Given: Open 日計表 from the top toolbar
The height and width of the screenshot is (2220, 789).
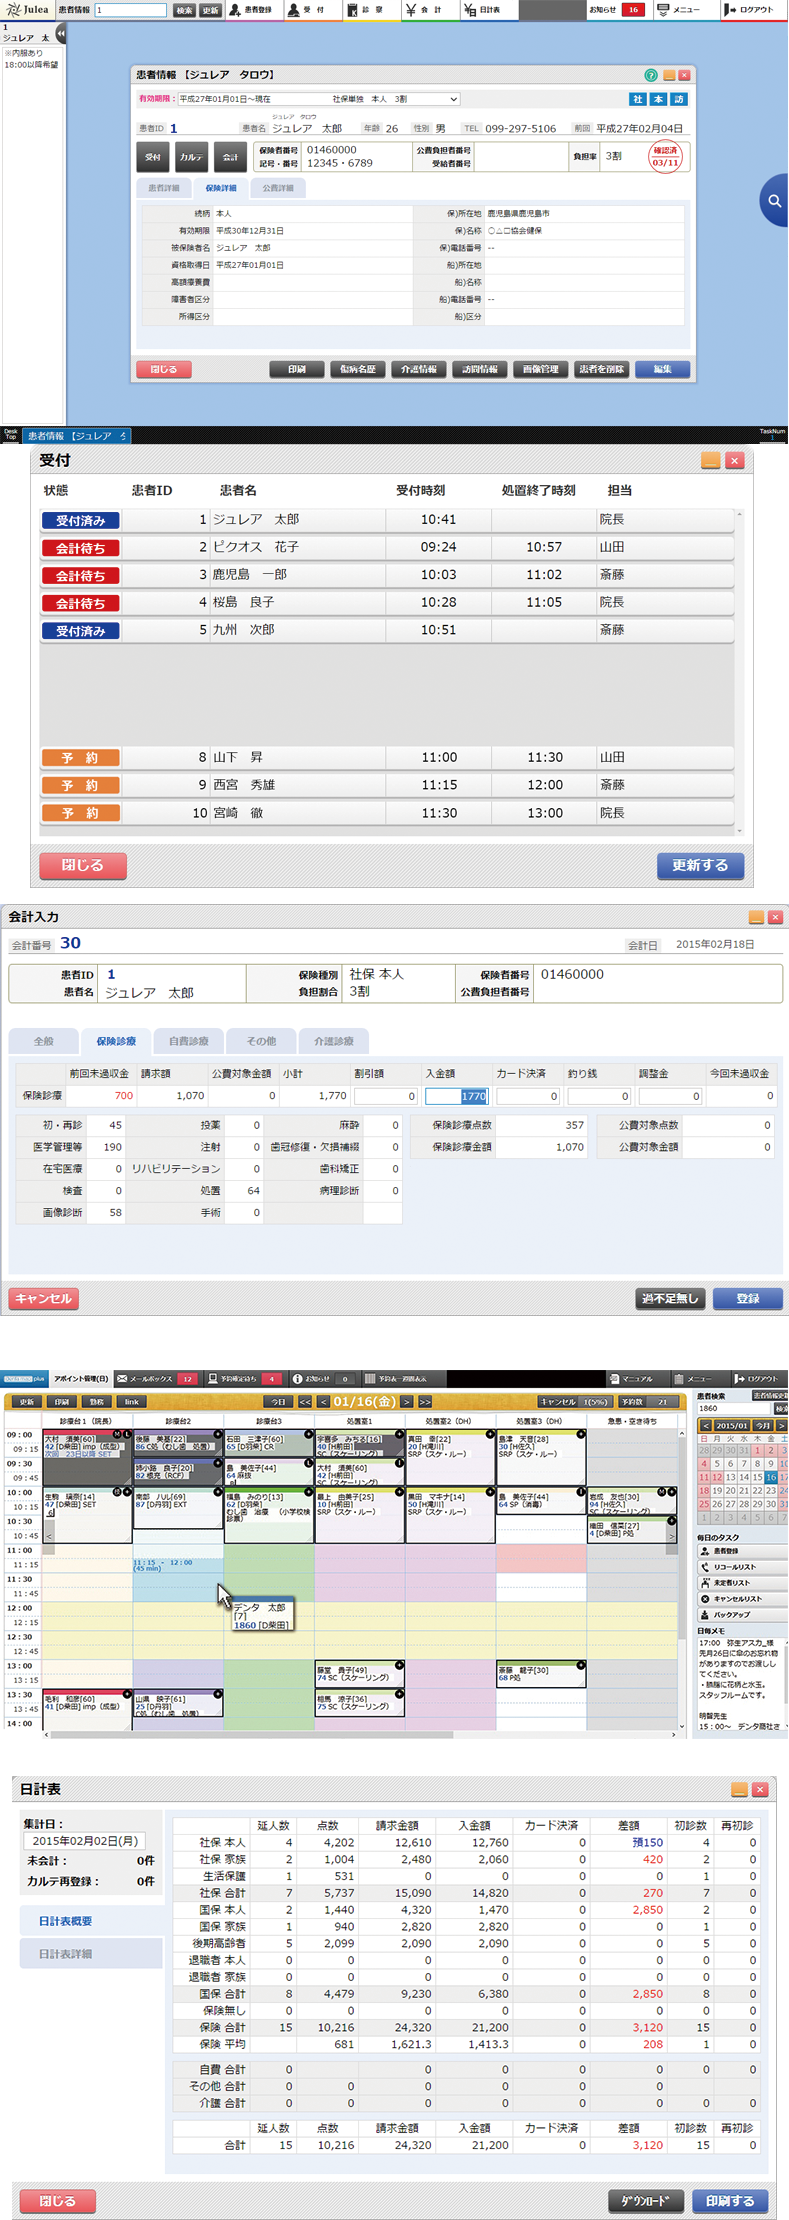Looking at the screenshot, I should pos(482,10).
